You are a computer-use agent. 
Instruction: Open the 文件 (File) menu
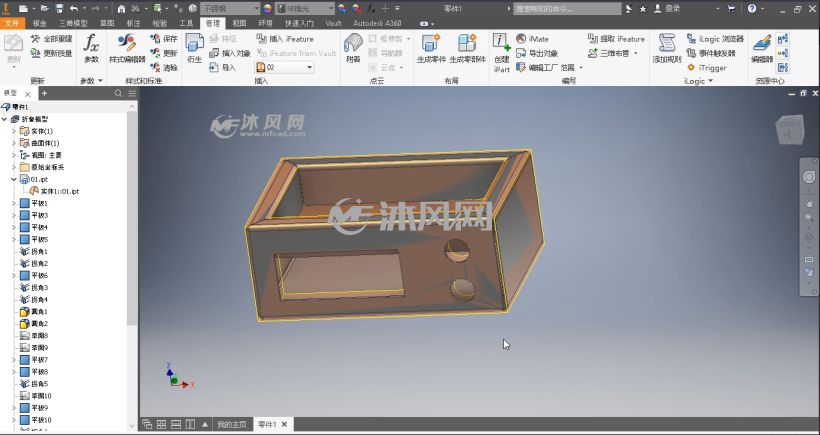point(12,24)
